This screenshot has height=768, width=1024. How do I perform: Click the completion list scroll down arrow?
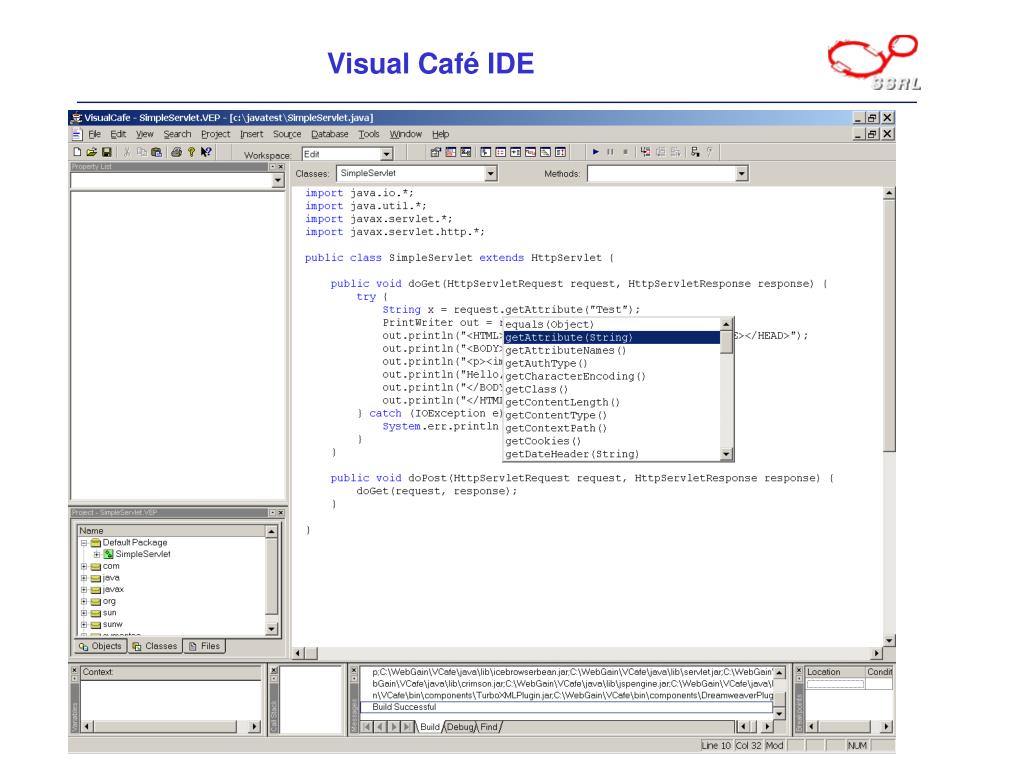[x=726, y=455]
